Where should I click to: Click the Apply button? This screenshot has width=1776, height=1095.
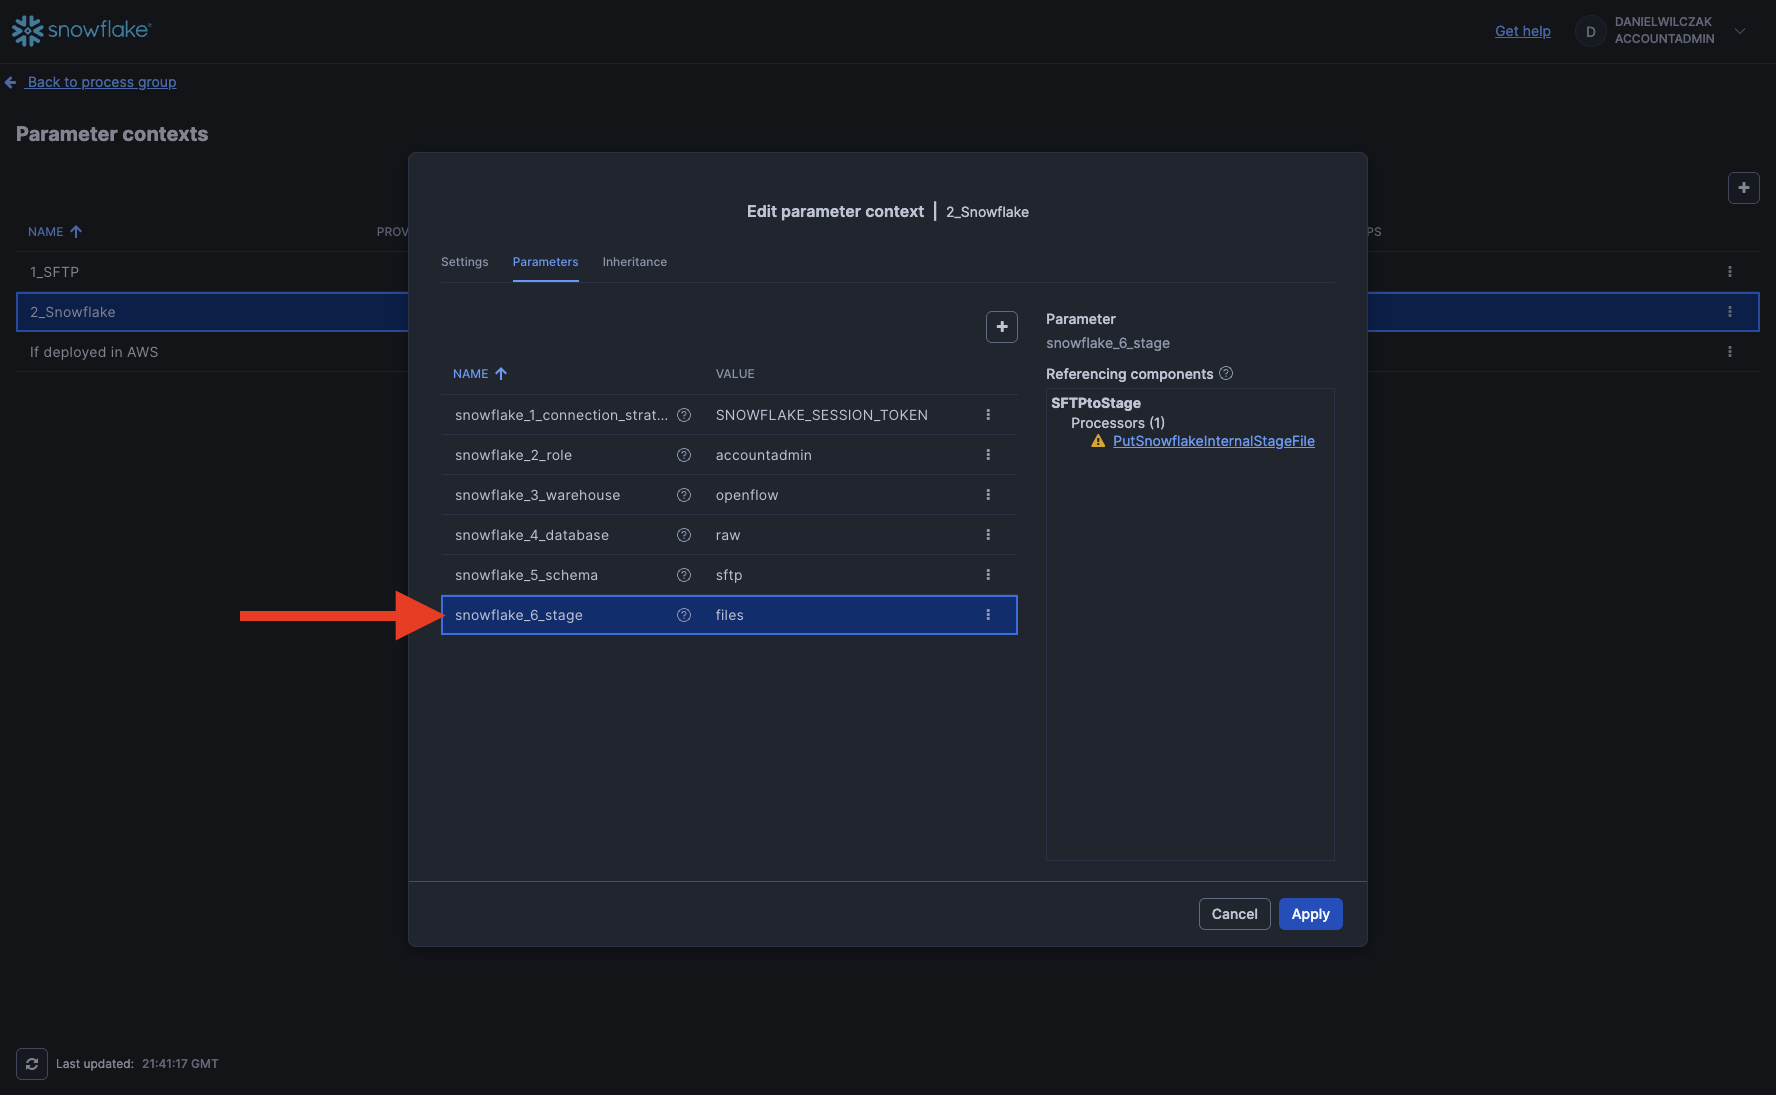tap(1310, 914)
